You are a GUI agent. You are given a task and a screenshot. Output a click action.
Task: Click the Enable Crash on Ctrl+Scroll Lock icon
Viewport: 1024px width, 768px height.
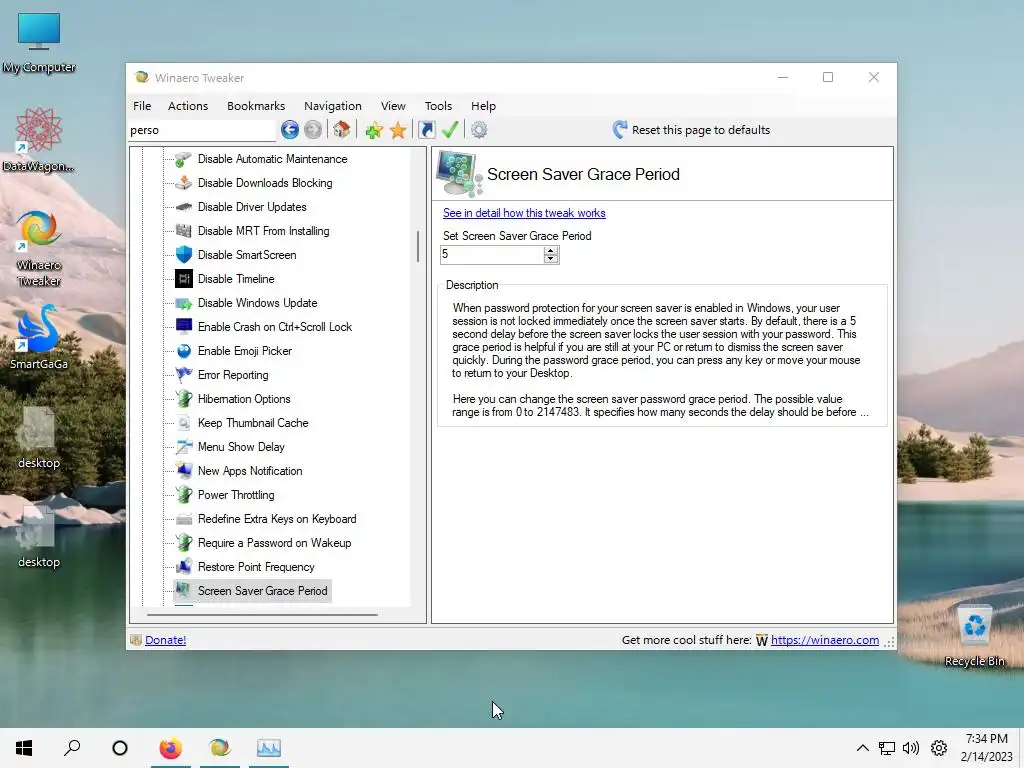pyautogui.click(x=184, y=327)
